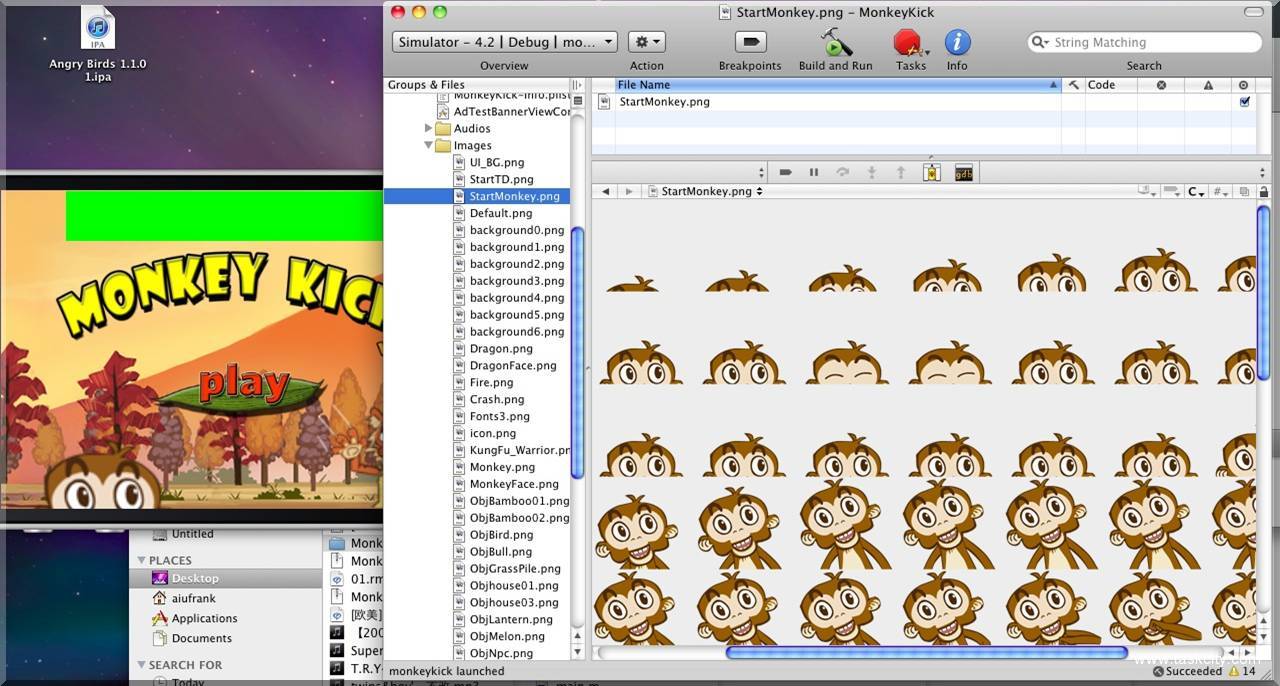The image size is (1280, 686).
Task: Sort by the target membership column icon
Action: point(1244,85)
